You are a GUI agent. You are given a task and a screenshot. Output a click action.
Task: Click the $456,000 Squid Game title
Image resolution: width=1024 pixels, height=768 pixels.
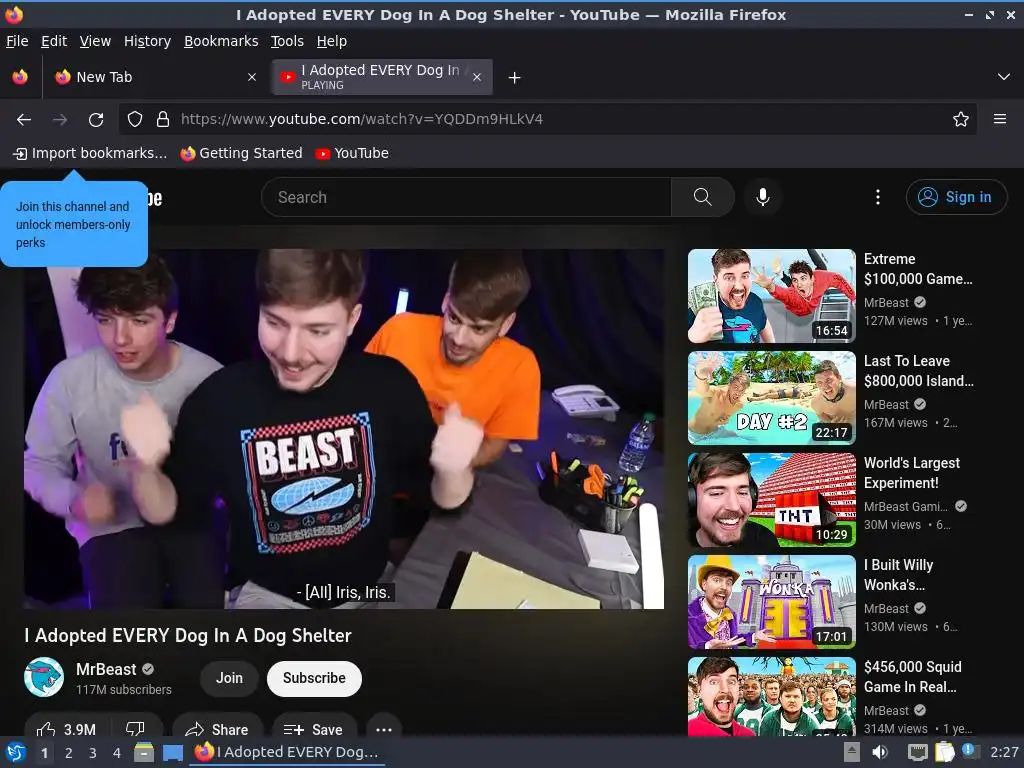coord(912,677)
